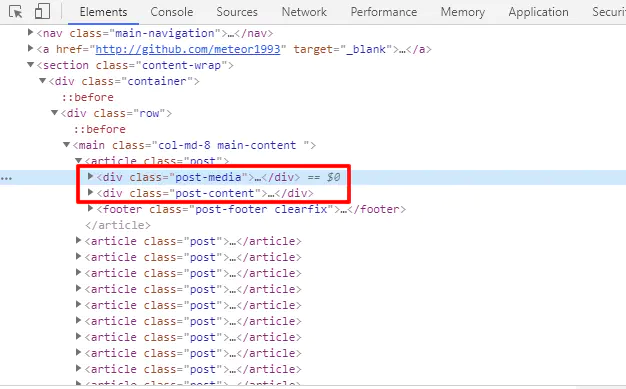626x389 pixels.
Task: Select the section class content-wrap row
Action: point(135,65)
